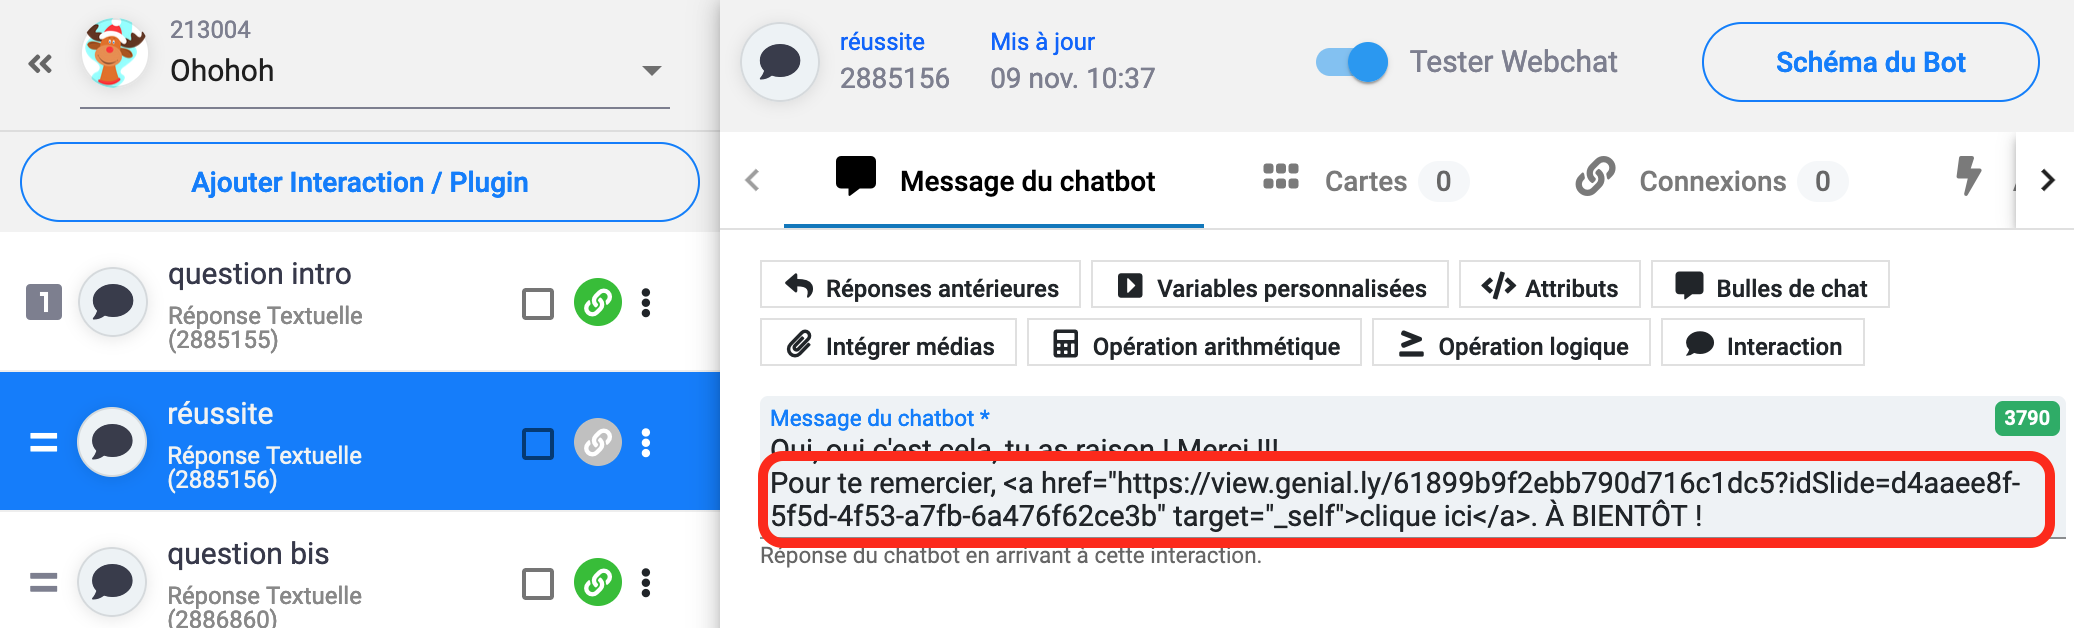Click drag handle on question bis row

(43, 582)
